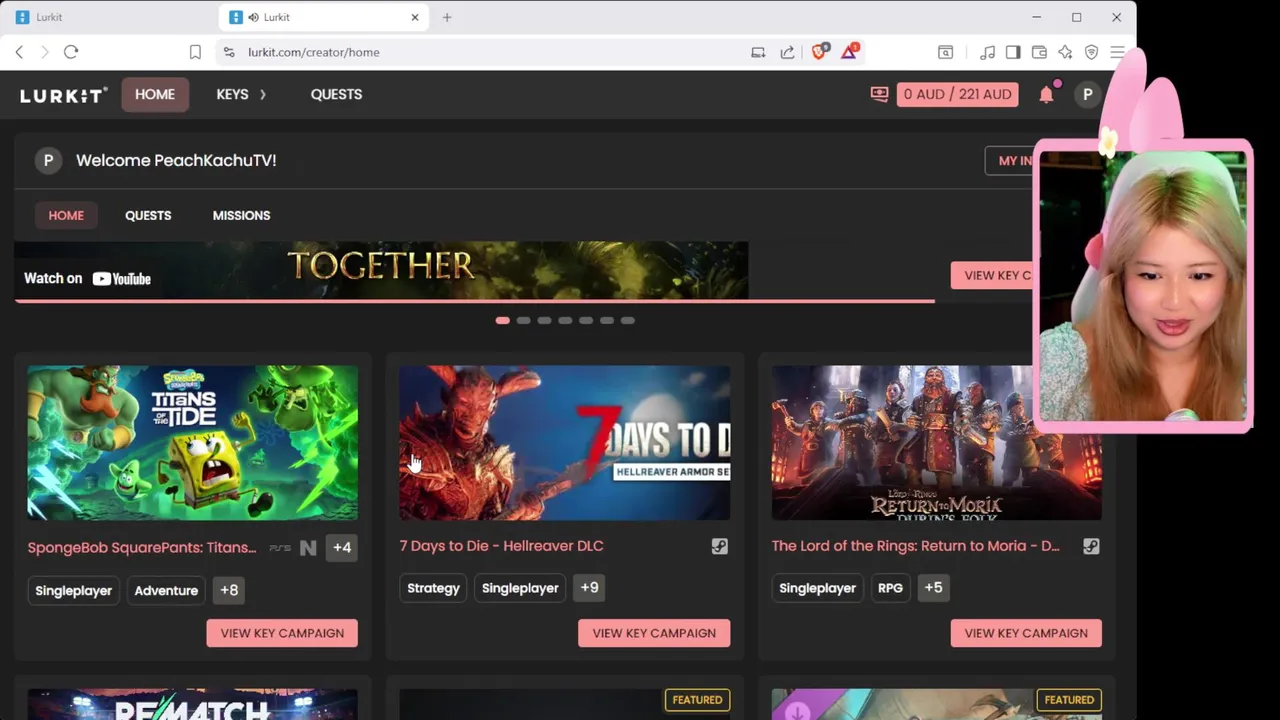The width and height of the screenshot is (1280, 720).
Task: Select the Missions sub-tab
Action: pyautogui.click(x=241, y=215)
